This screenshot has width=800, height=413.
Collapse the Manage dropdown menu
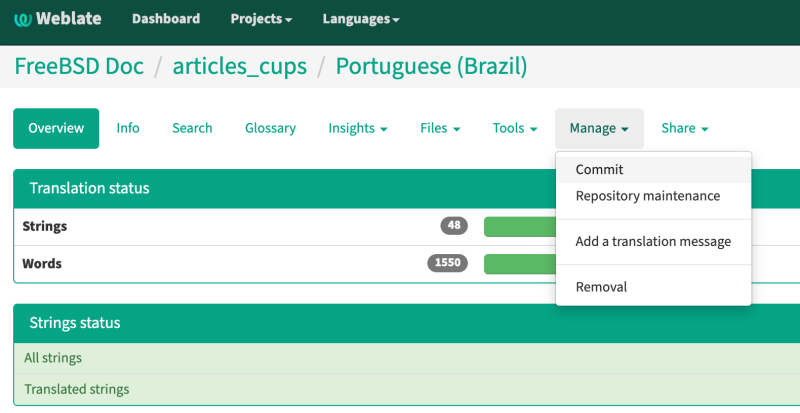click(x=599, y=128)
